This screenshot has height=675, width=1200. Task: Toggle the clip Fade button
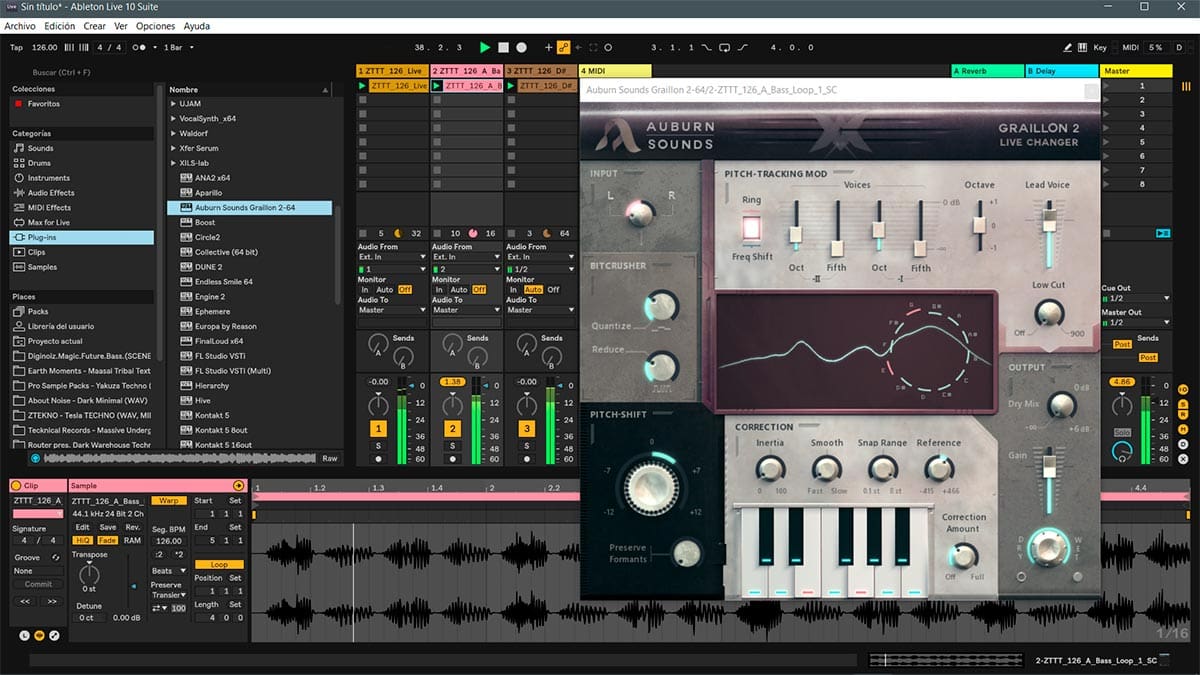[107, 540]
